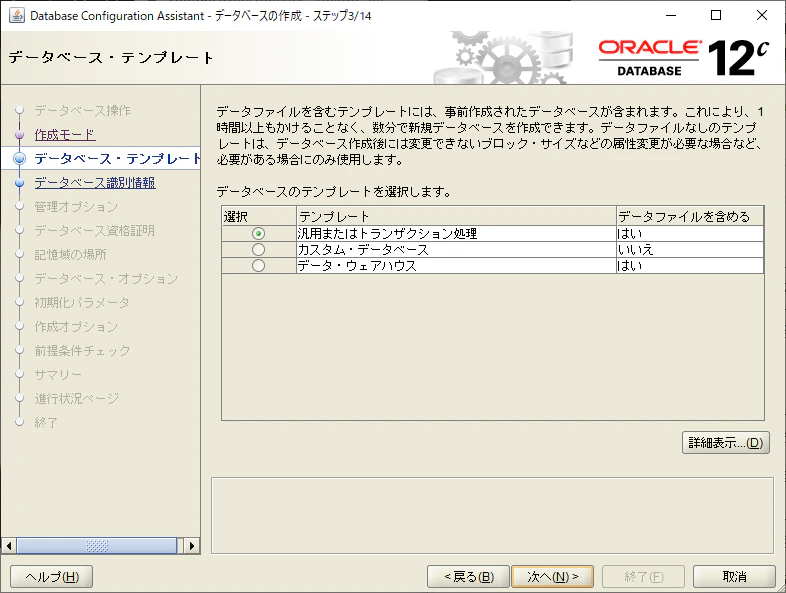
Task: Minimize the Database Configuration Assistant window
Action: (671, 16)
